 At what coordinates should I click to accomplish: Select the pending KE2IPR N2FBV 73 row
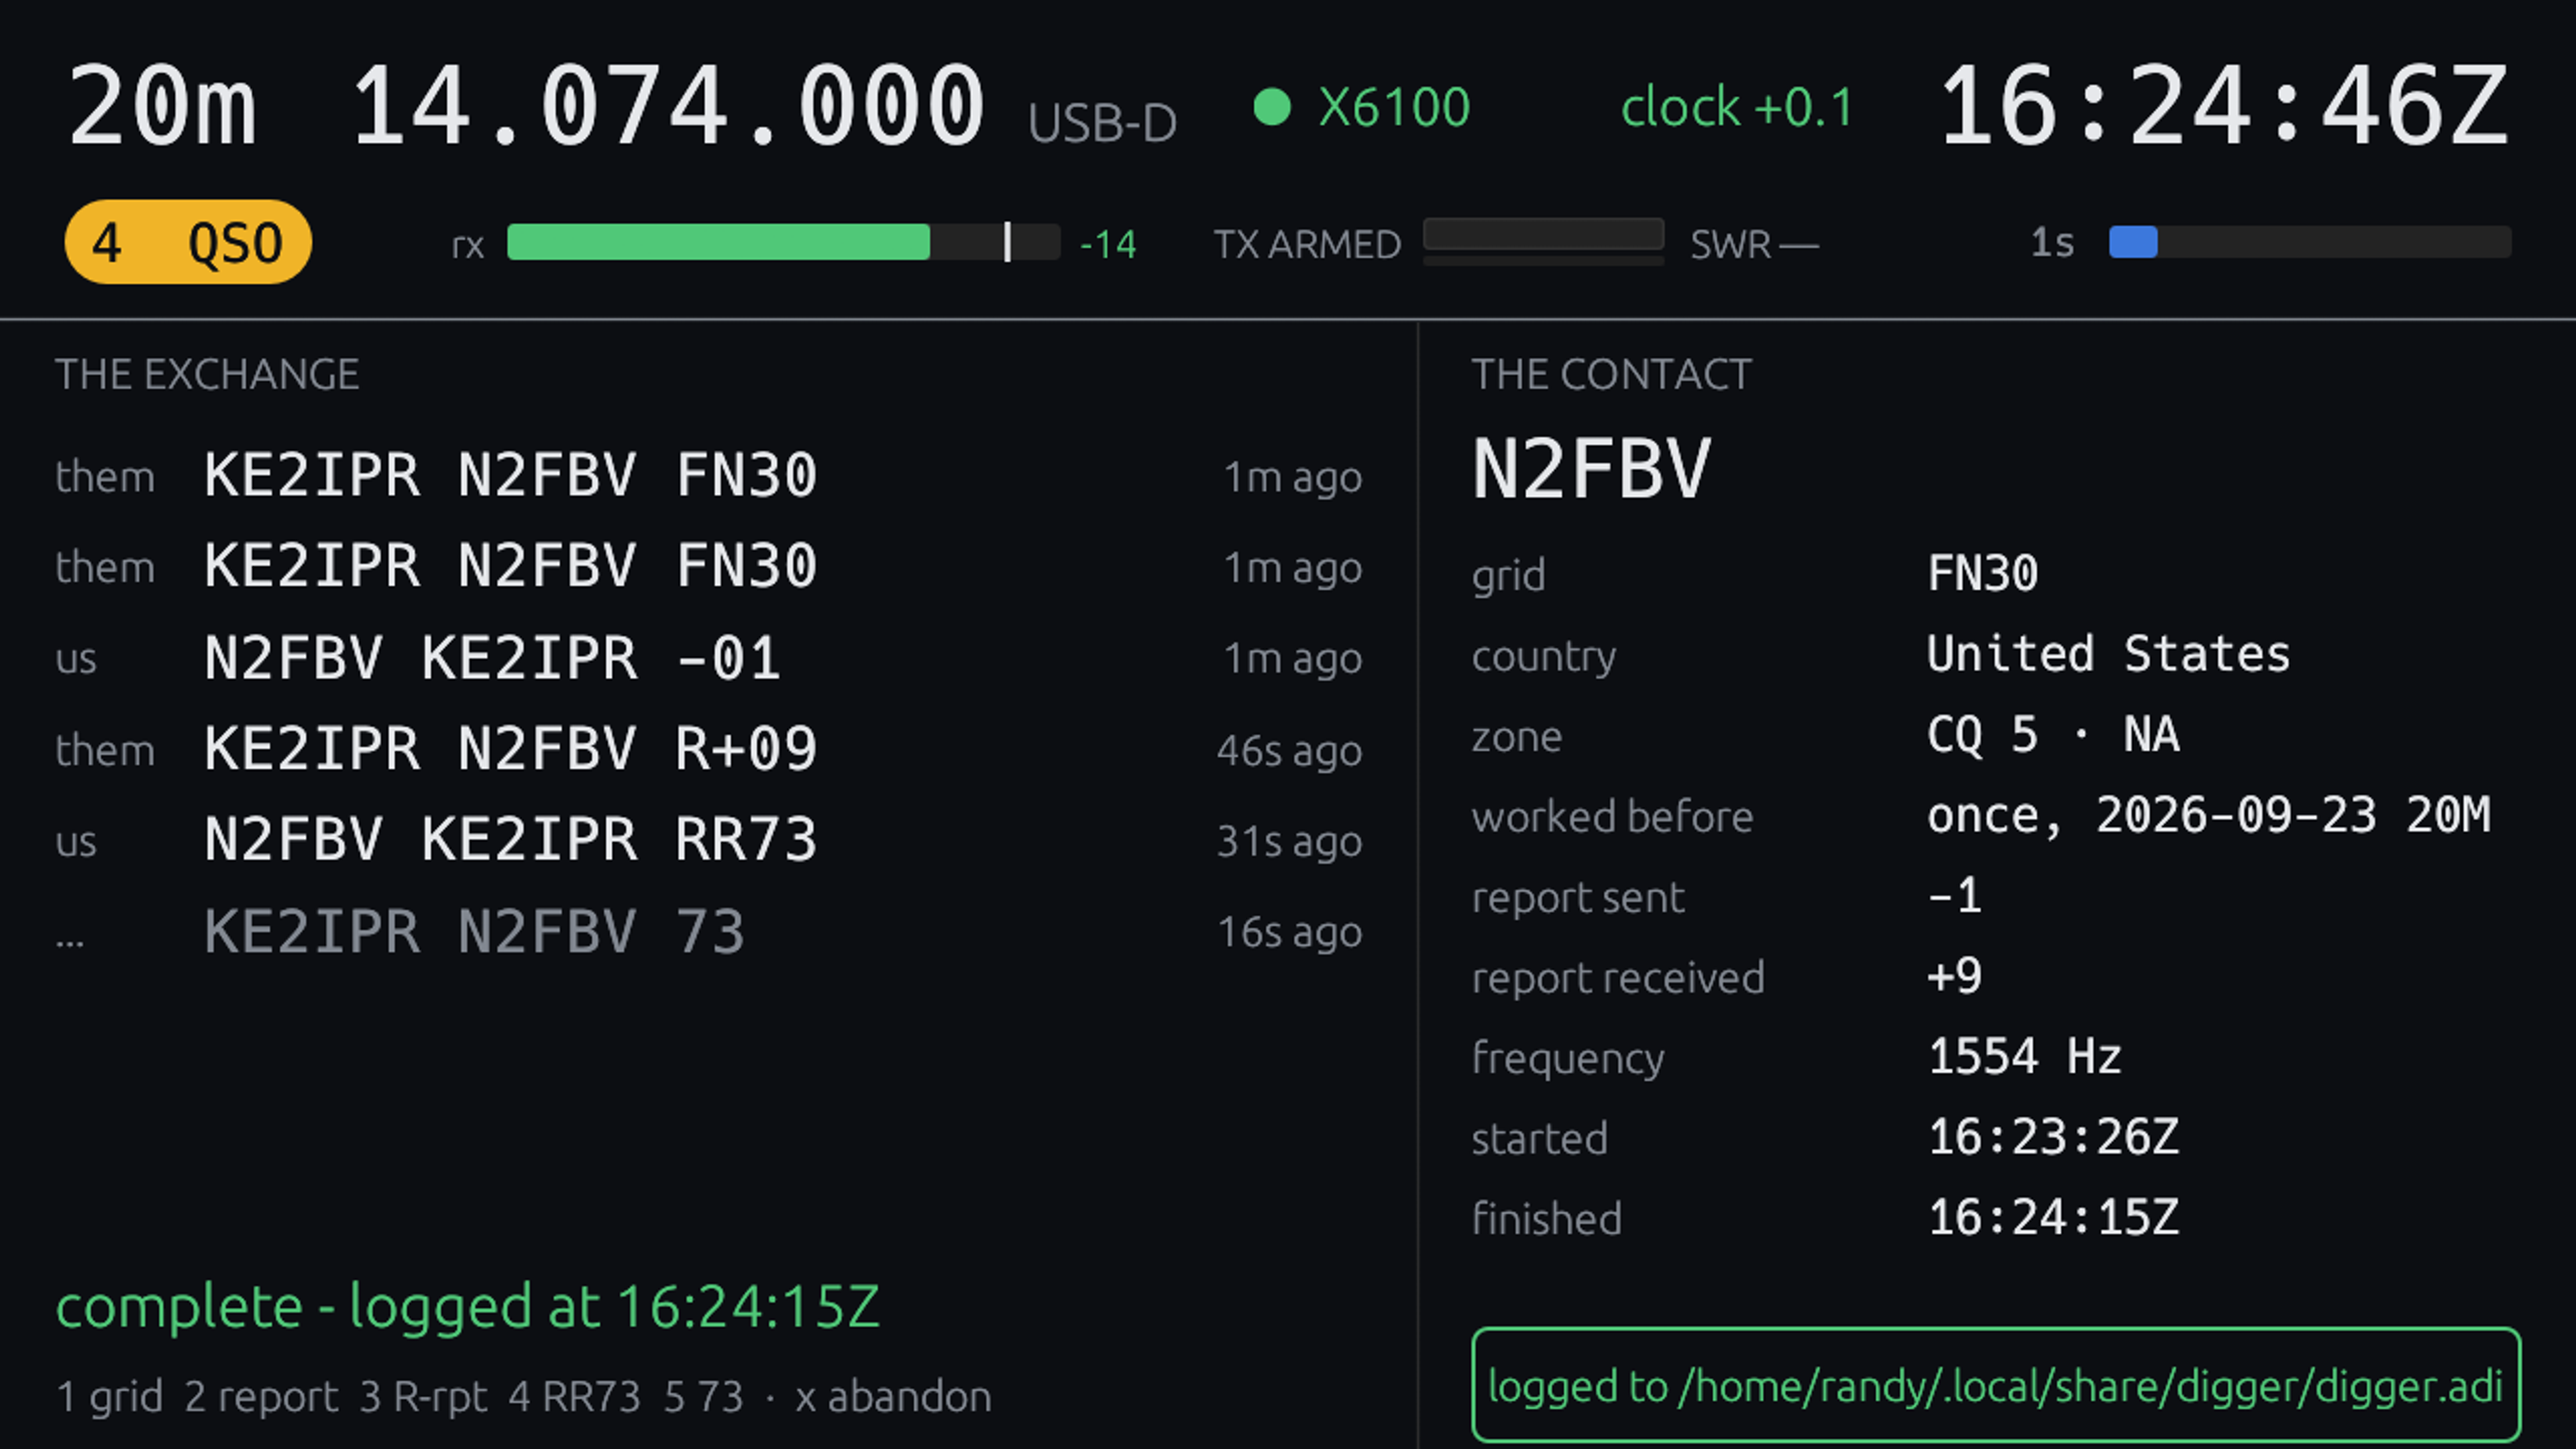pyautogui.click(x=709, y=931)
